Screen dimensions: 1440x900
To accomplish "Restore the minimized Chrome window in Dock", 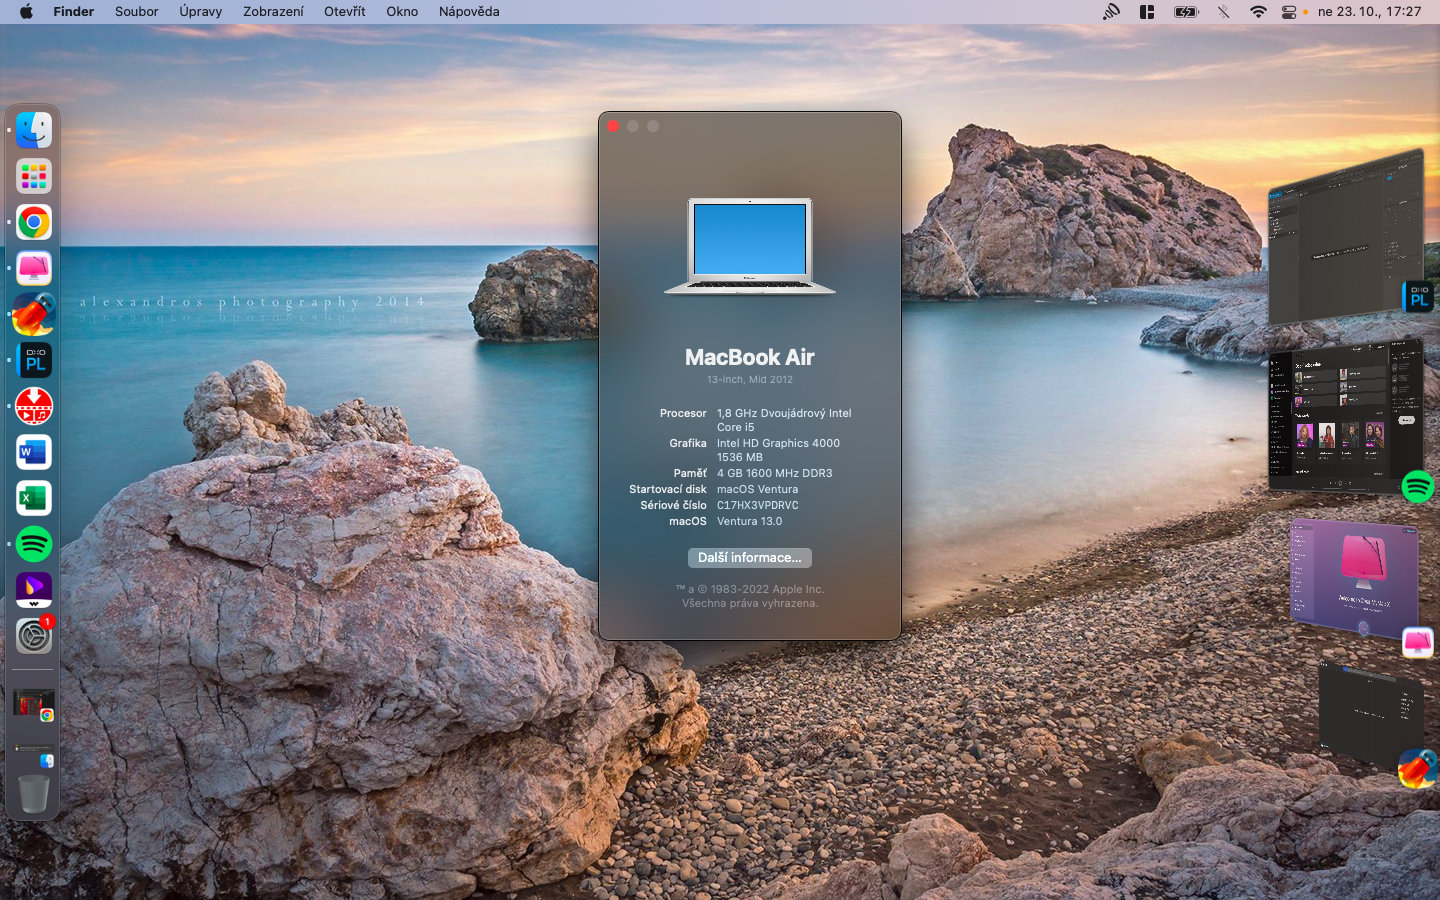I will [x=34, y=704].
